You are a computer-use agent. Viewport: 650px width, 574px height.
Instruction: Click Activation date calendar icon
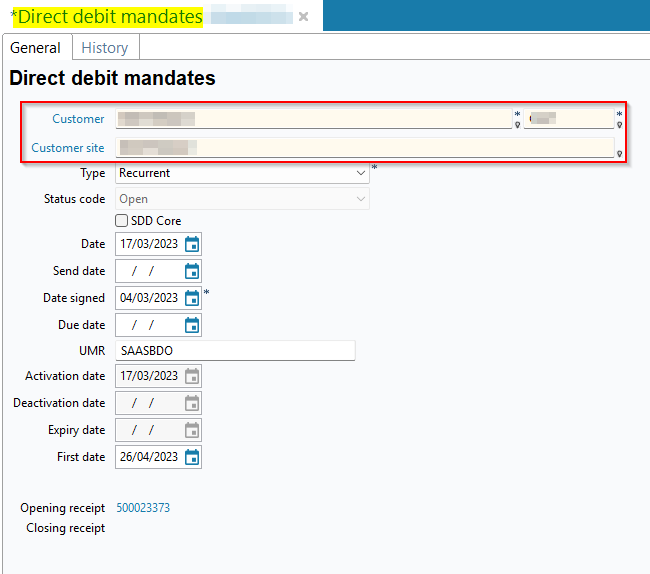[192, 376]
